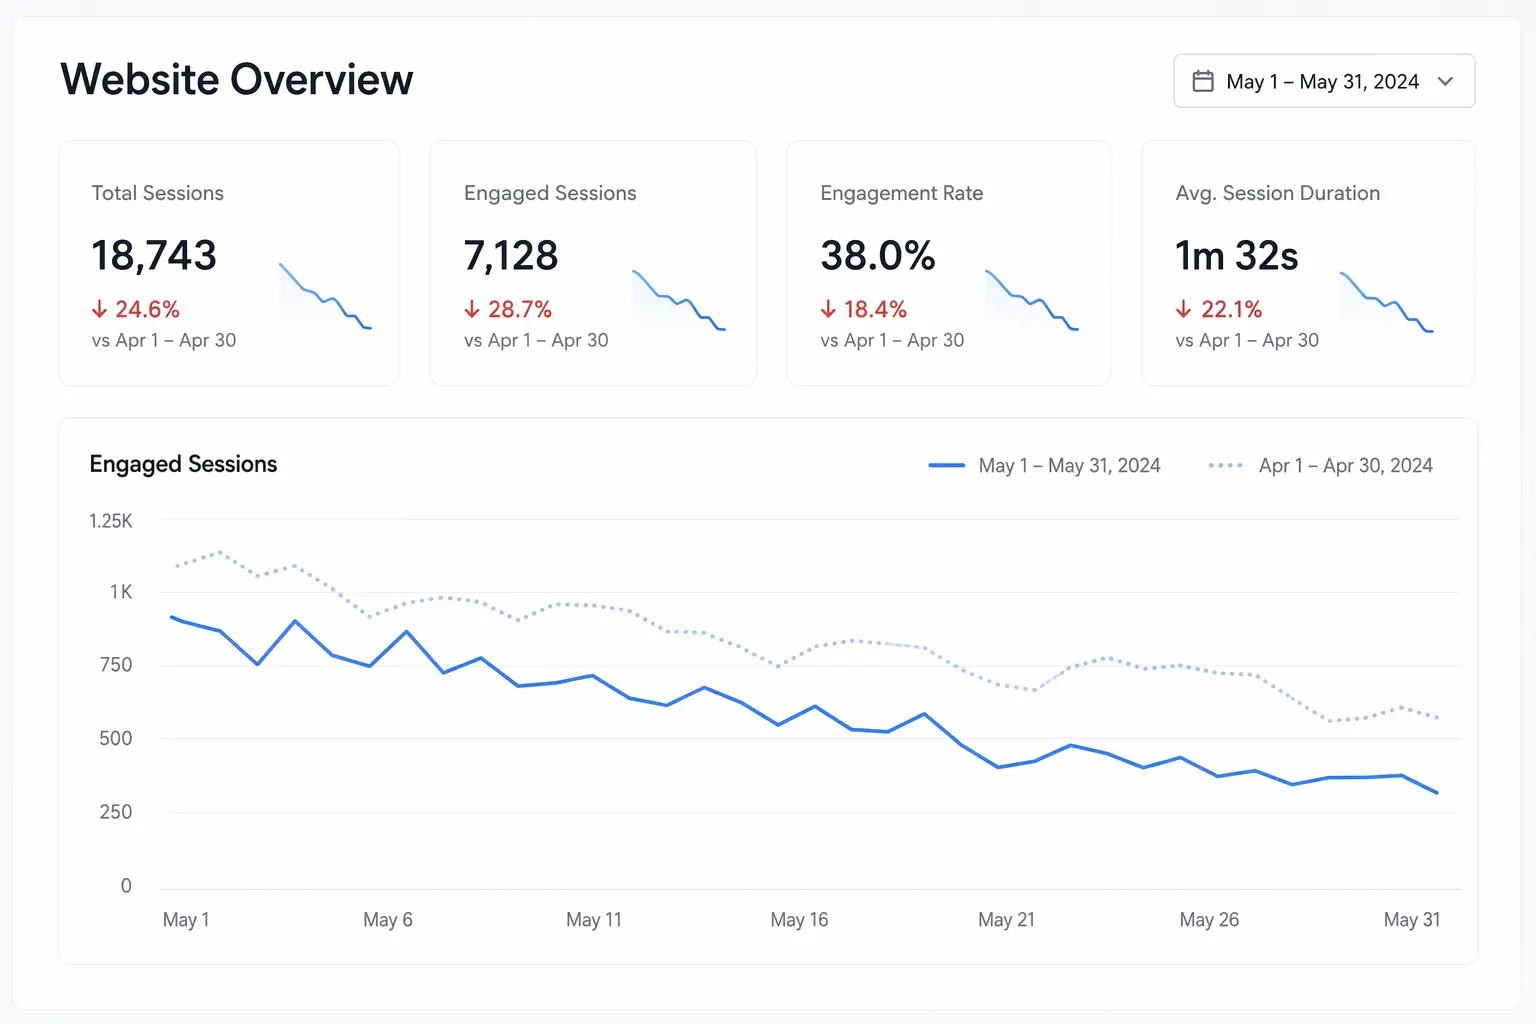
Task: Click the May 6 x-axis label
Action: coord(388,920)
